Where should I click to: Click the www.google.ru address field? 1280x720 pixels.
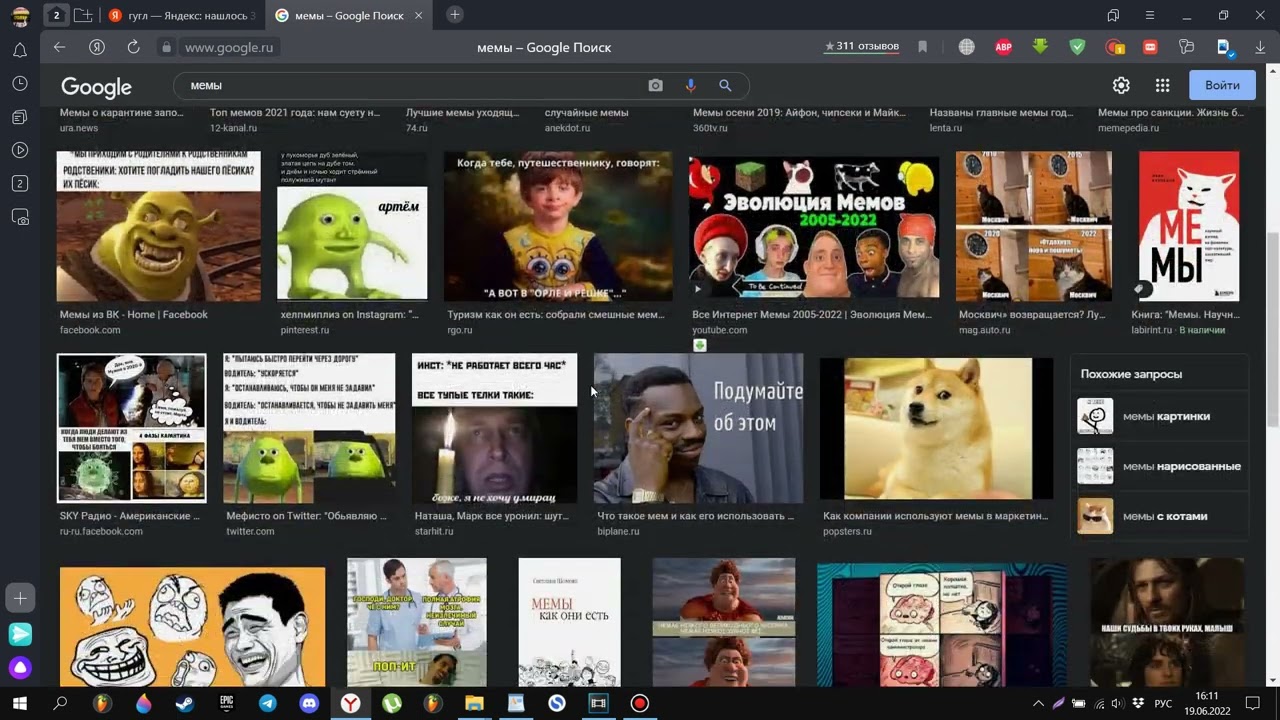click(x=229, y=47)
